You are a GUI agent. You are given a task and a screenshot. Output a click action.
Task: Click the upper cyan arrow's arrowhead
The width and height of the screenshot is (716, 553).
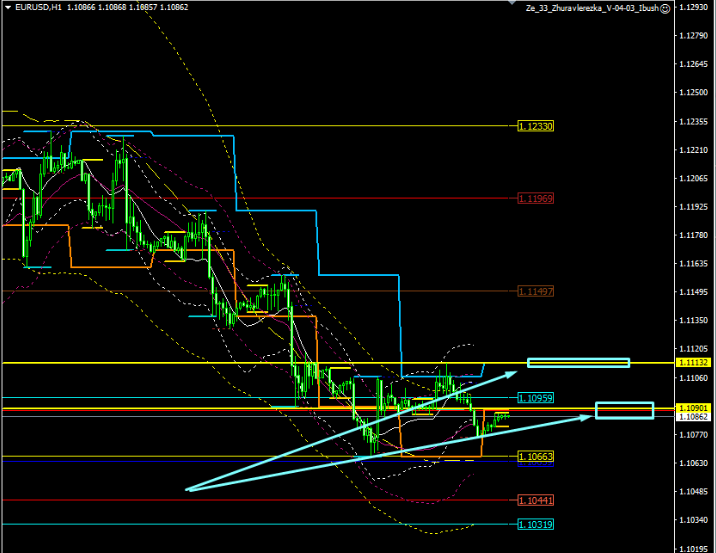pos(514,373)
